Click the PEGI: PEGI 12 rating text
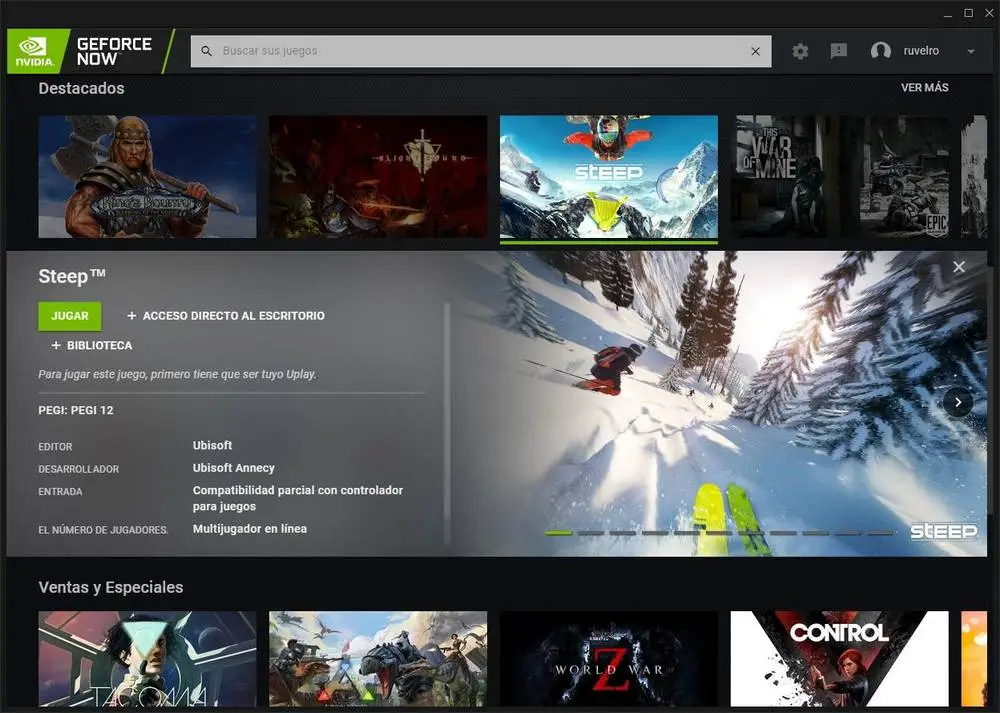 click(x=76, y=410)
